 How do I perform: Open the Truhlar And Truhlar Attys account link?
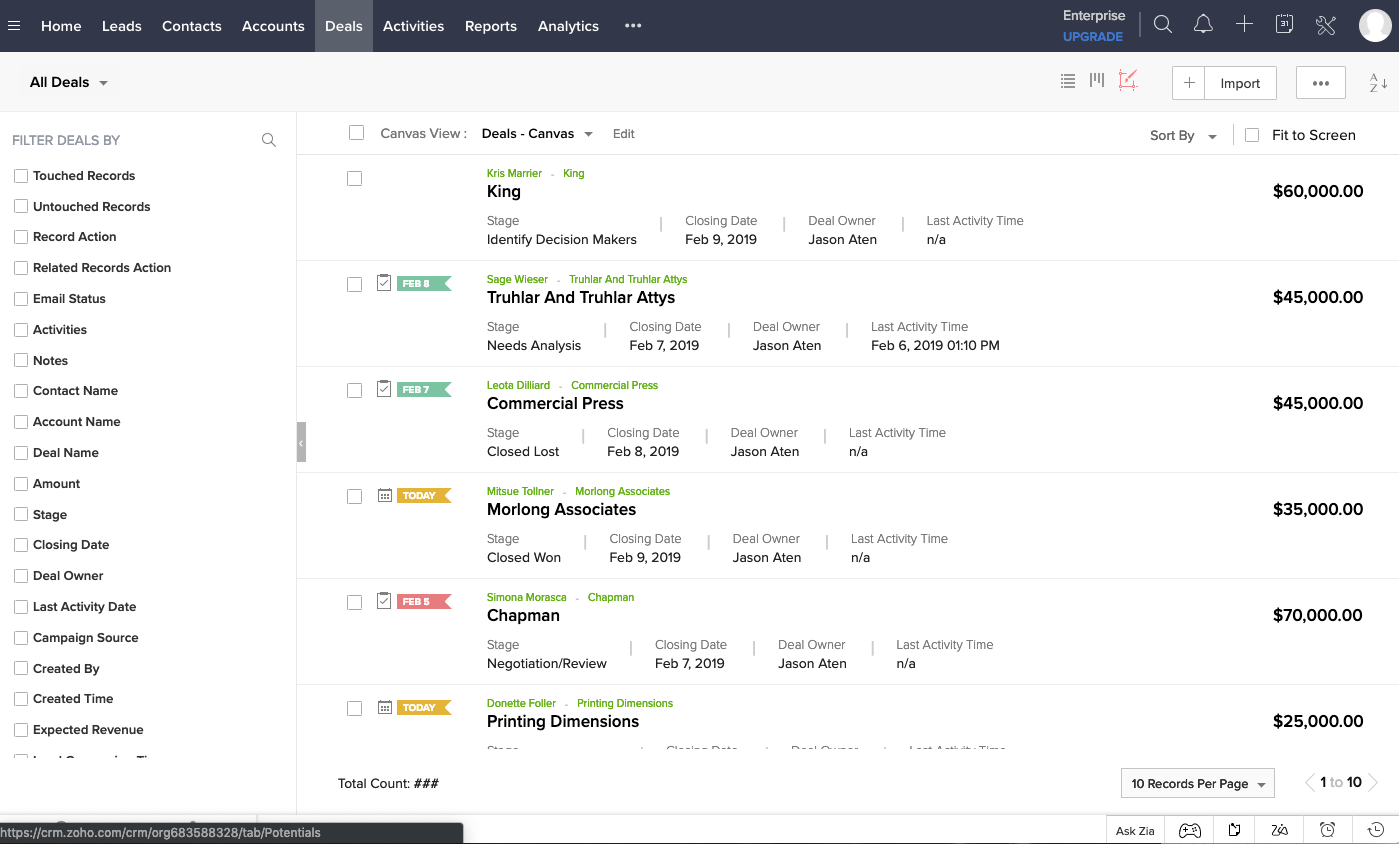coord(628,279)
